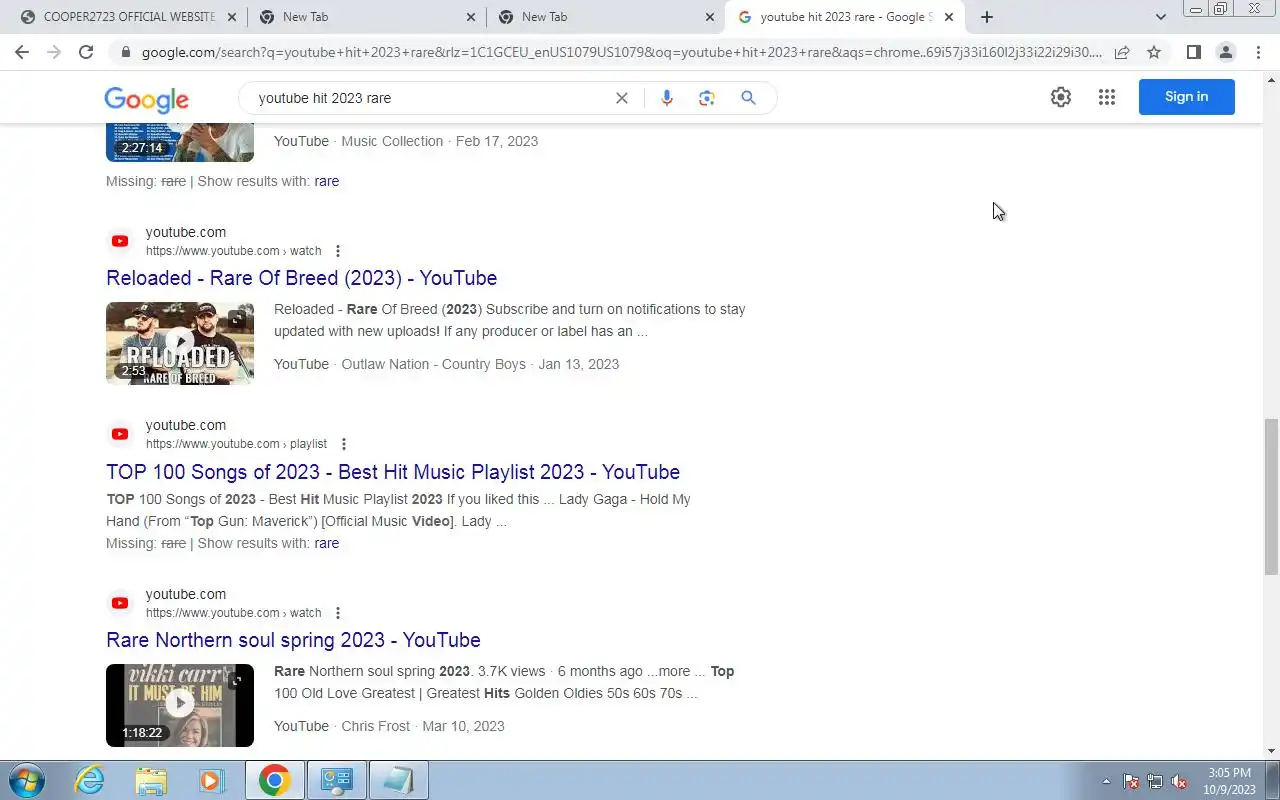Image resolution: width=1280 pixels, height=800 pixels.
Task: Click the forward navigation arrow
Action: tap(54, 52)
